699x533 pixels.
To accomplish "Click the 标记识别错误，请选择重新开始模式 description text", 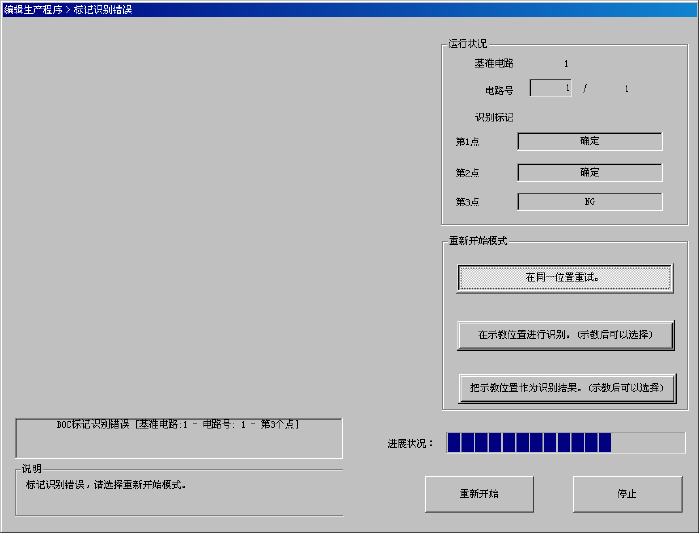I will (x=106, y=484).
